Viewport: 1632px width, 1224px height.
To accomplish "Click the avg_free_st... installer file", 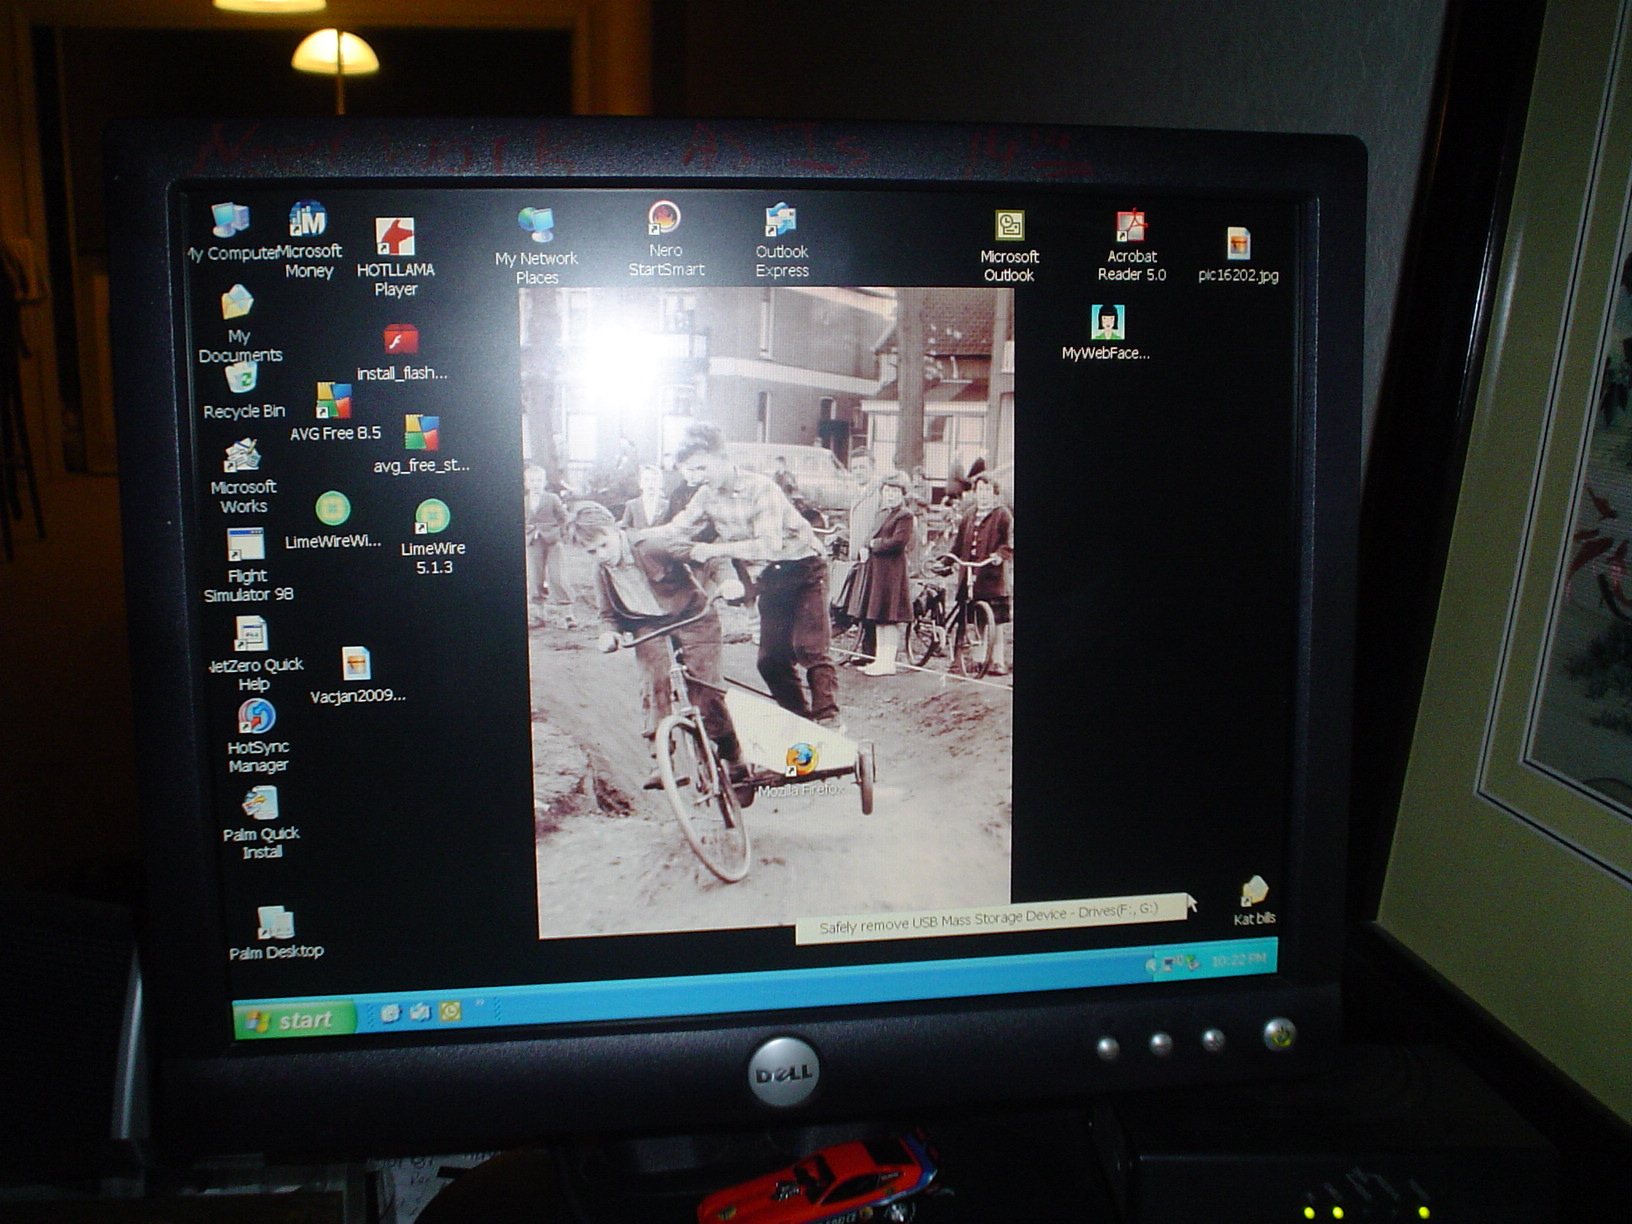I will 421,444.
